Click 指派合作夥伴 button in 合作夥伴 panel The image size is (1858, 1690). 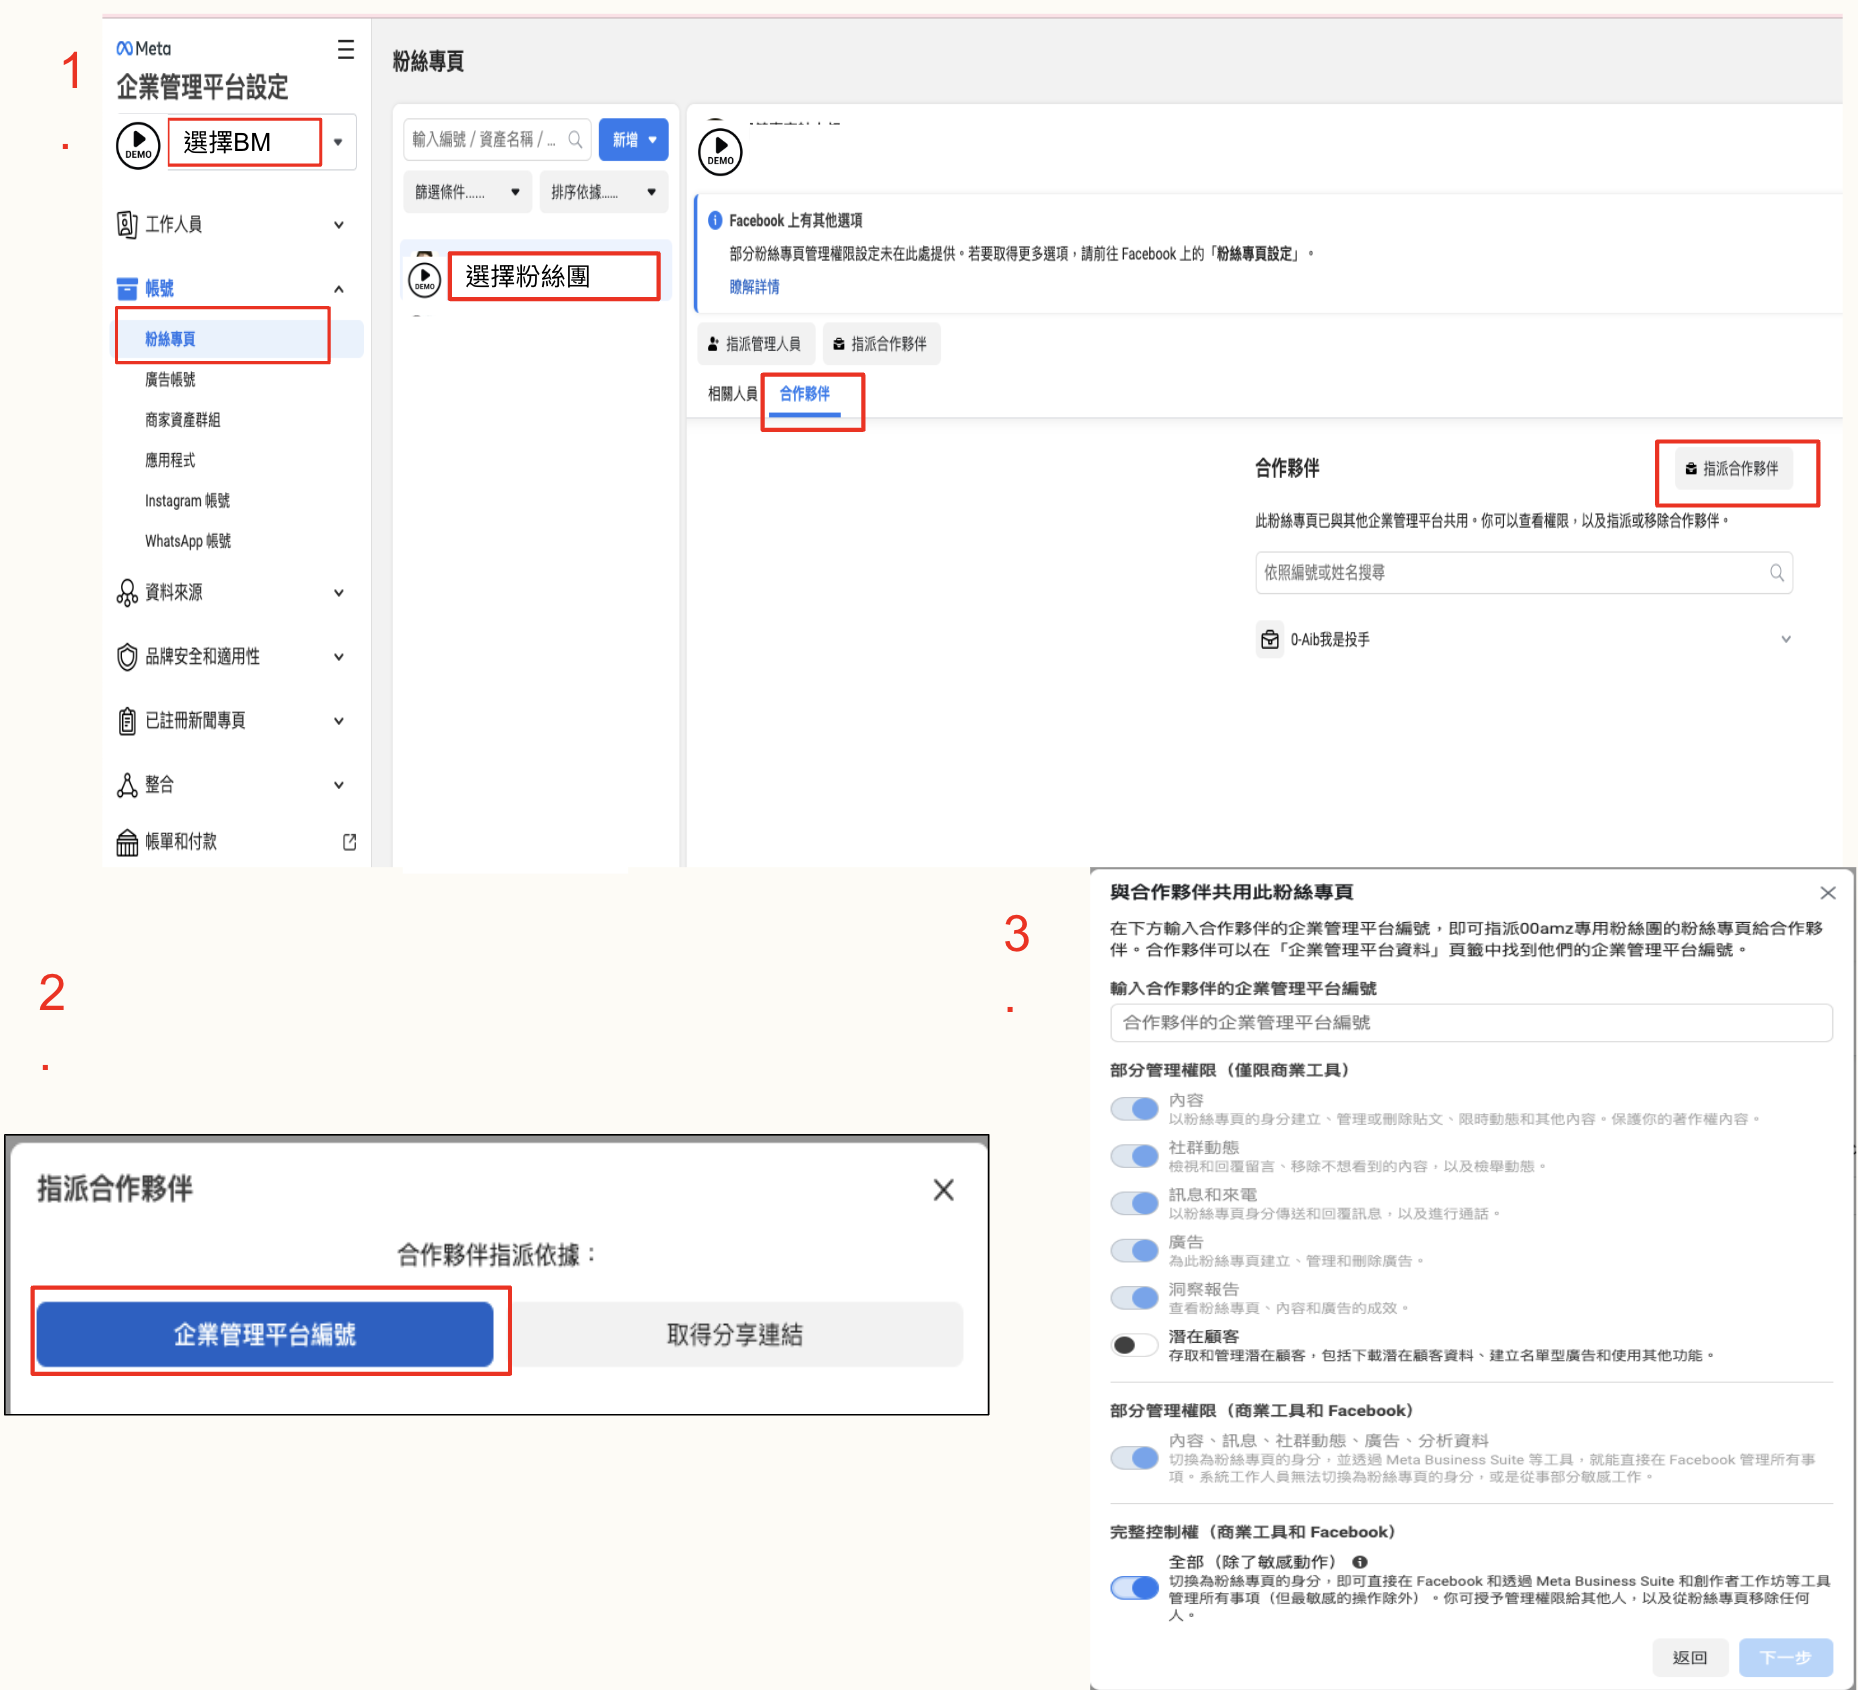point(1733,469)
